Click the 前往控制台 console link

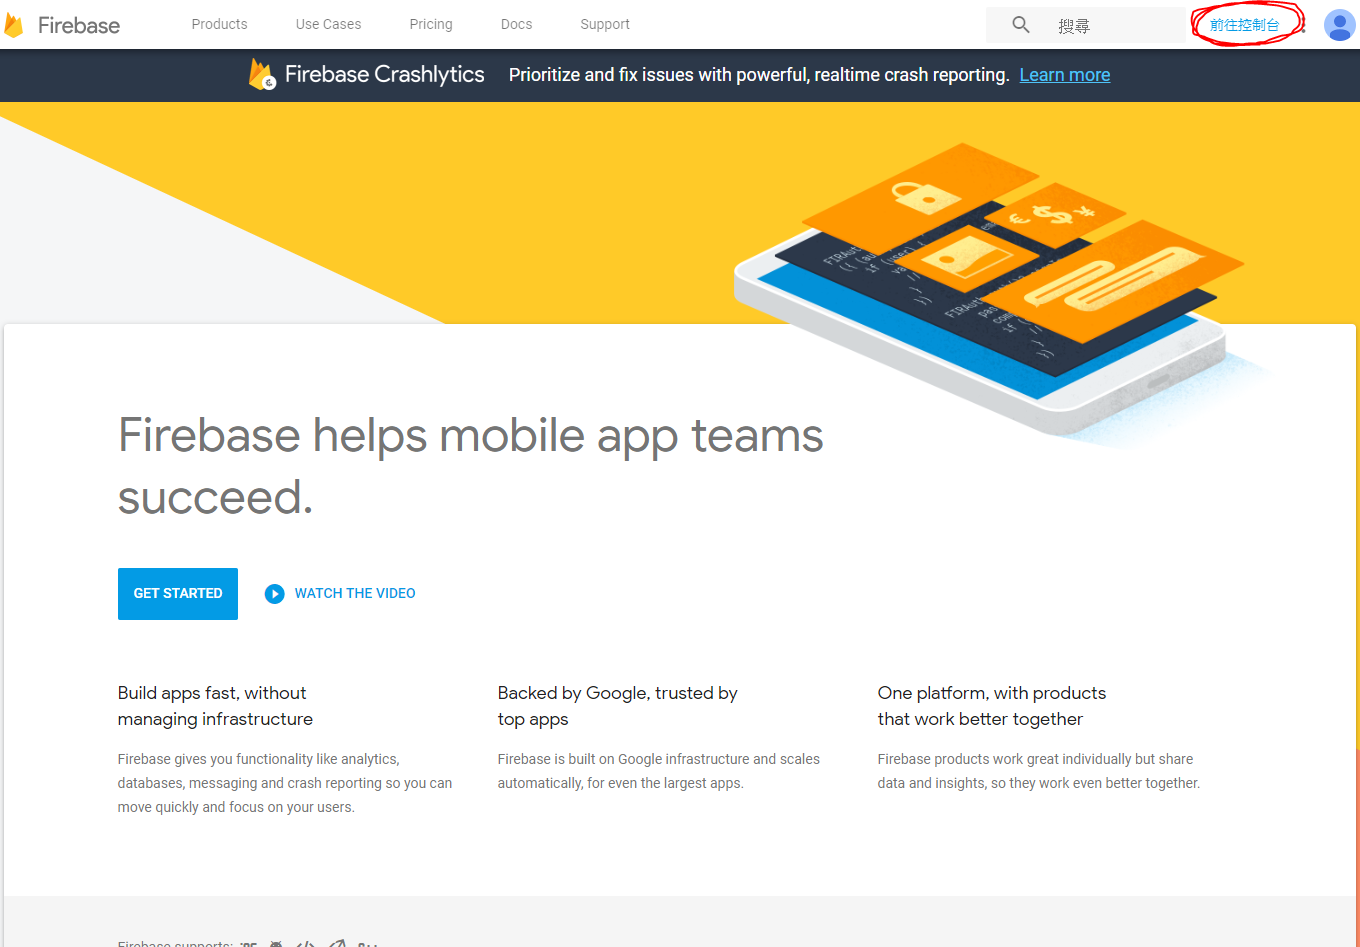[1244, 25]
